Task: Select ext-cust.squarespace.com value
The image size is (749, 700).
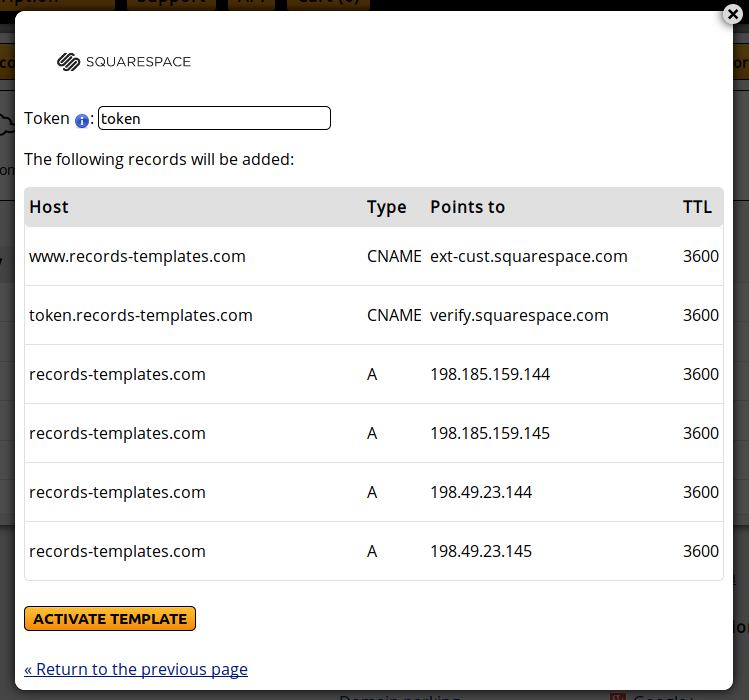Action: [528, 257]
